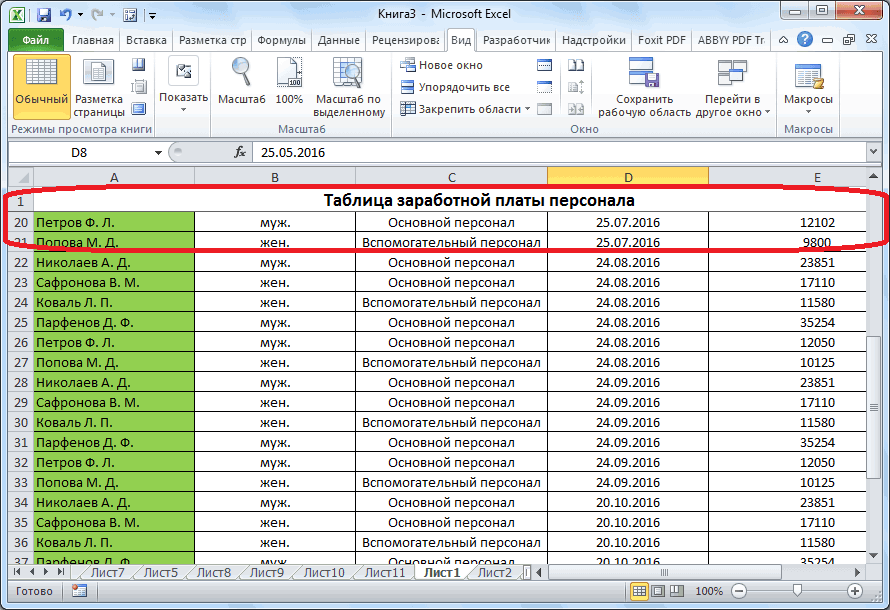Open the Формулы ribbon tab
The image size is (890, 610).
[281, 40]
